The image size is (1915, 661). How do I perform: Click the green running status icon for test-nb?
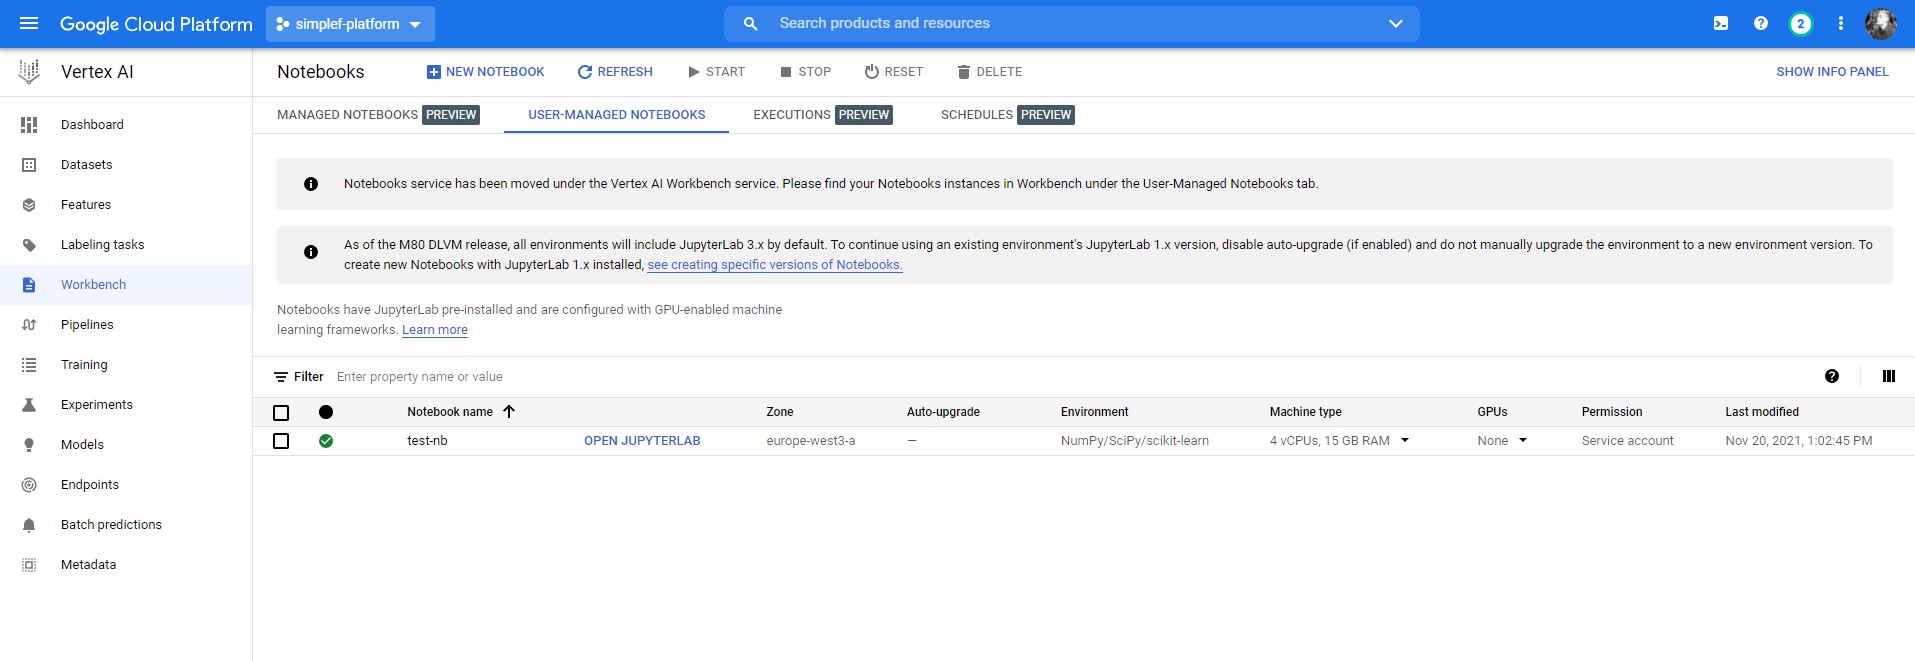pos(326,440)
